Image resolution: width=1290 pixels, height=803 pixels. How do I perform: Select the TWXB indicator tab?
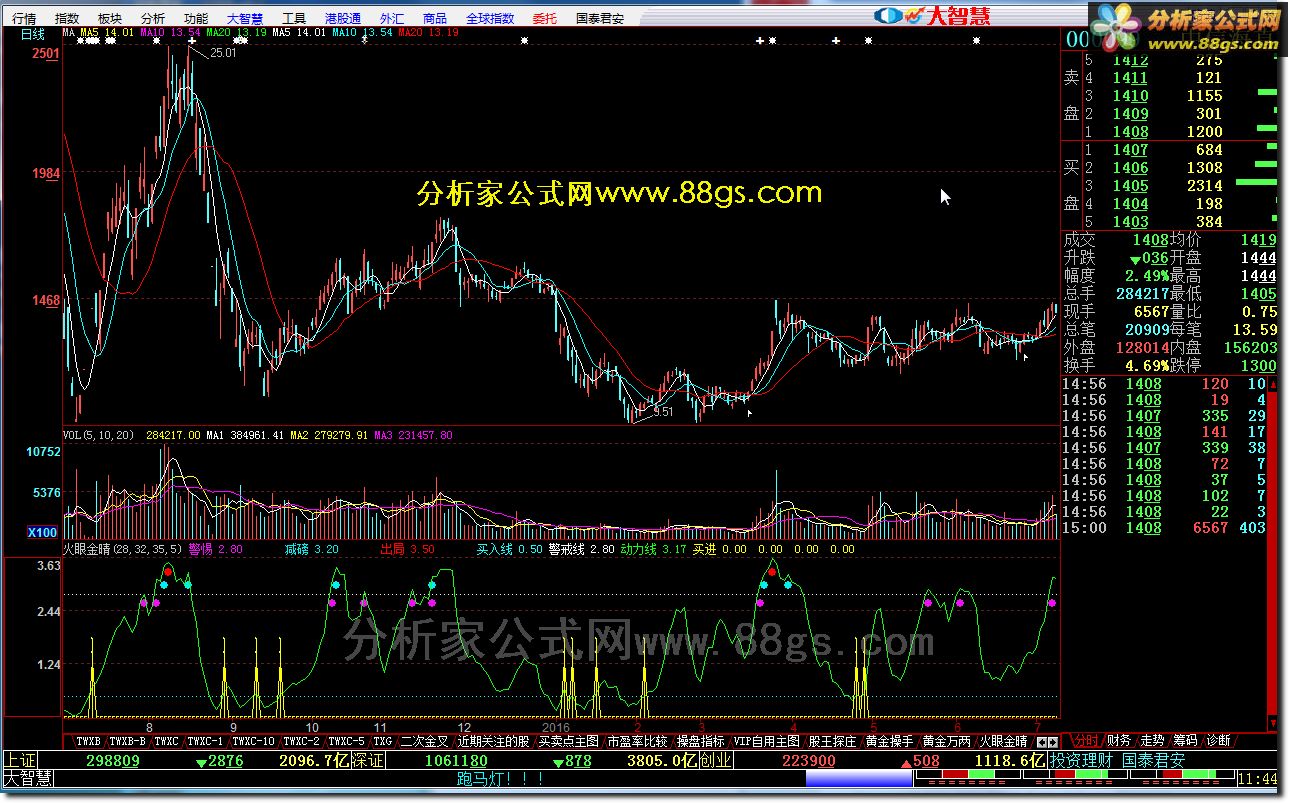pyautogui.click(x=89, y=741)
